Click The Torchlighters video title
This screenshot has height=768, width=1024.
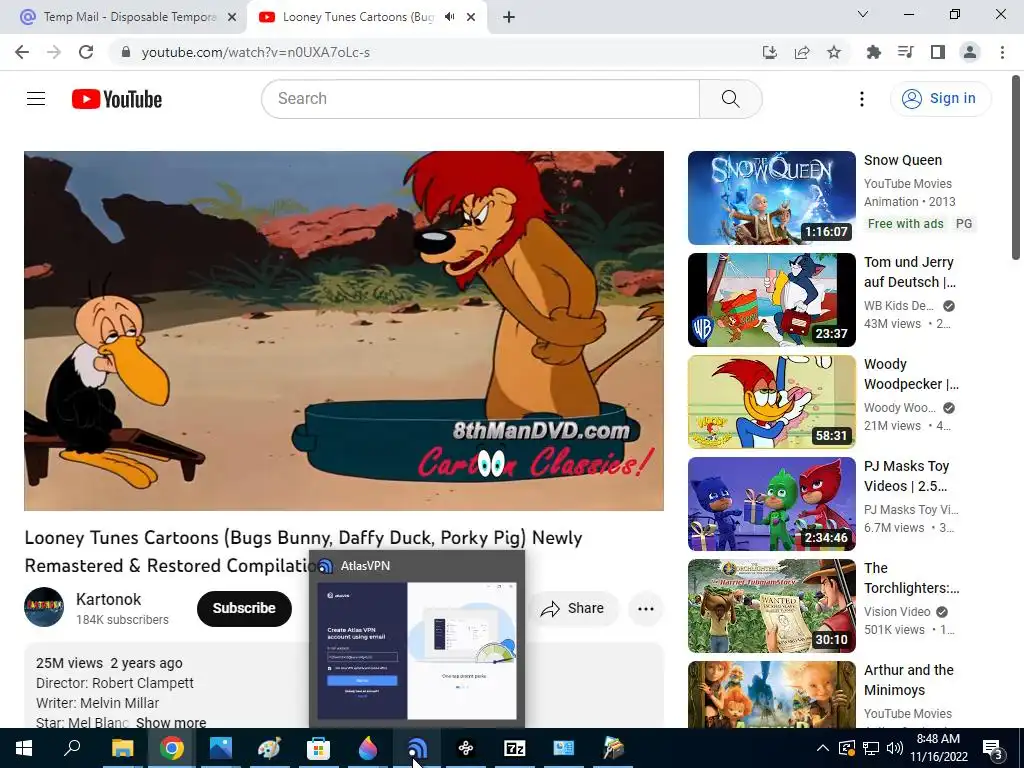[912, 578]
